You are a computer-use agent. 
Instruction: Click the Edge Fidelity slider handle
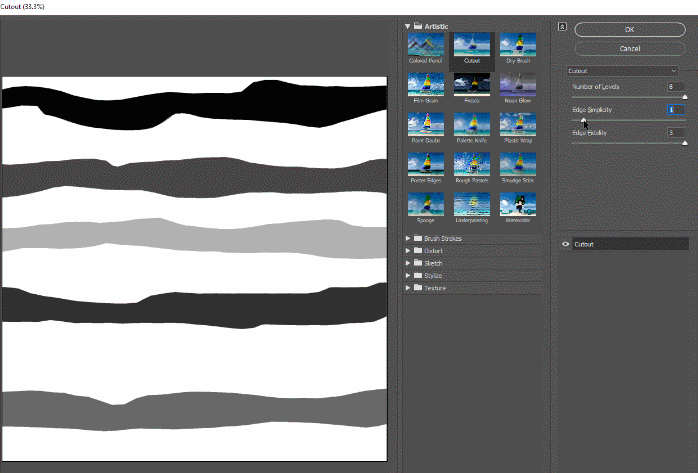point(685,143)
